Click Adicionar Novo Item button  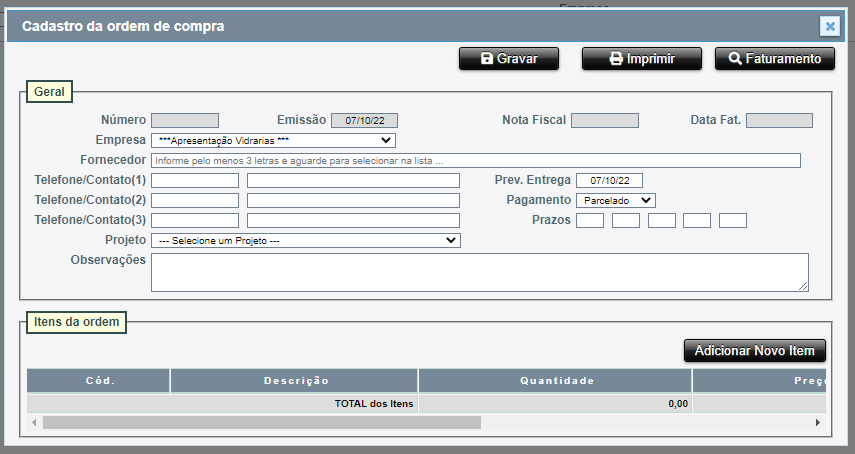coord(755,351)
